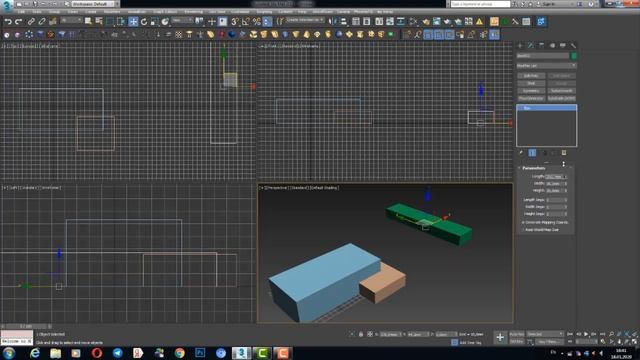Toggle Show End Result button
Screen dimensions: 640x360
[x=532, y=153]
